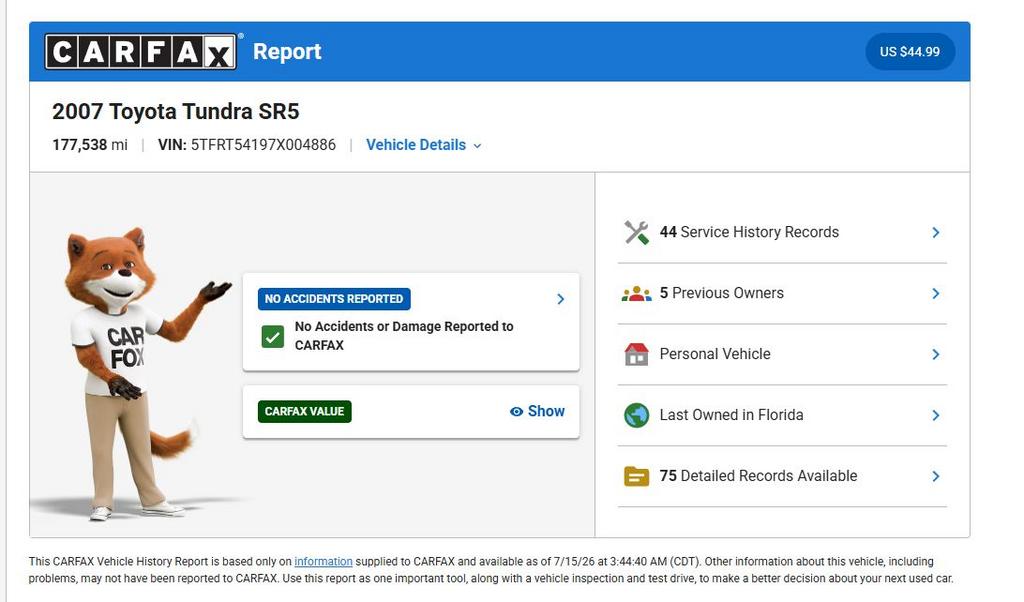Screen dimensions: 1024x602
Task: Open the information link in the disclaimer
Action: [323, 562]
